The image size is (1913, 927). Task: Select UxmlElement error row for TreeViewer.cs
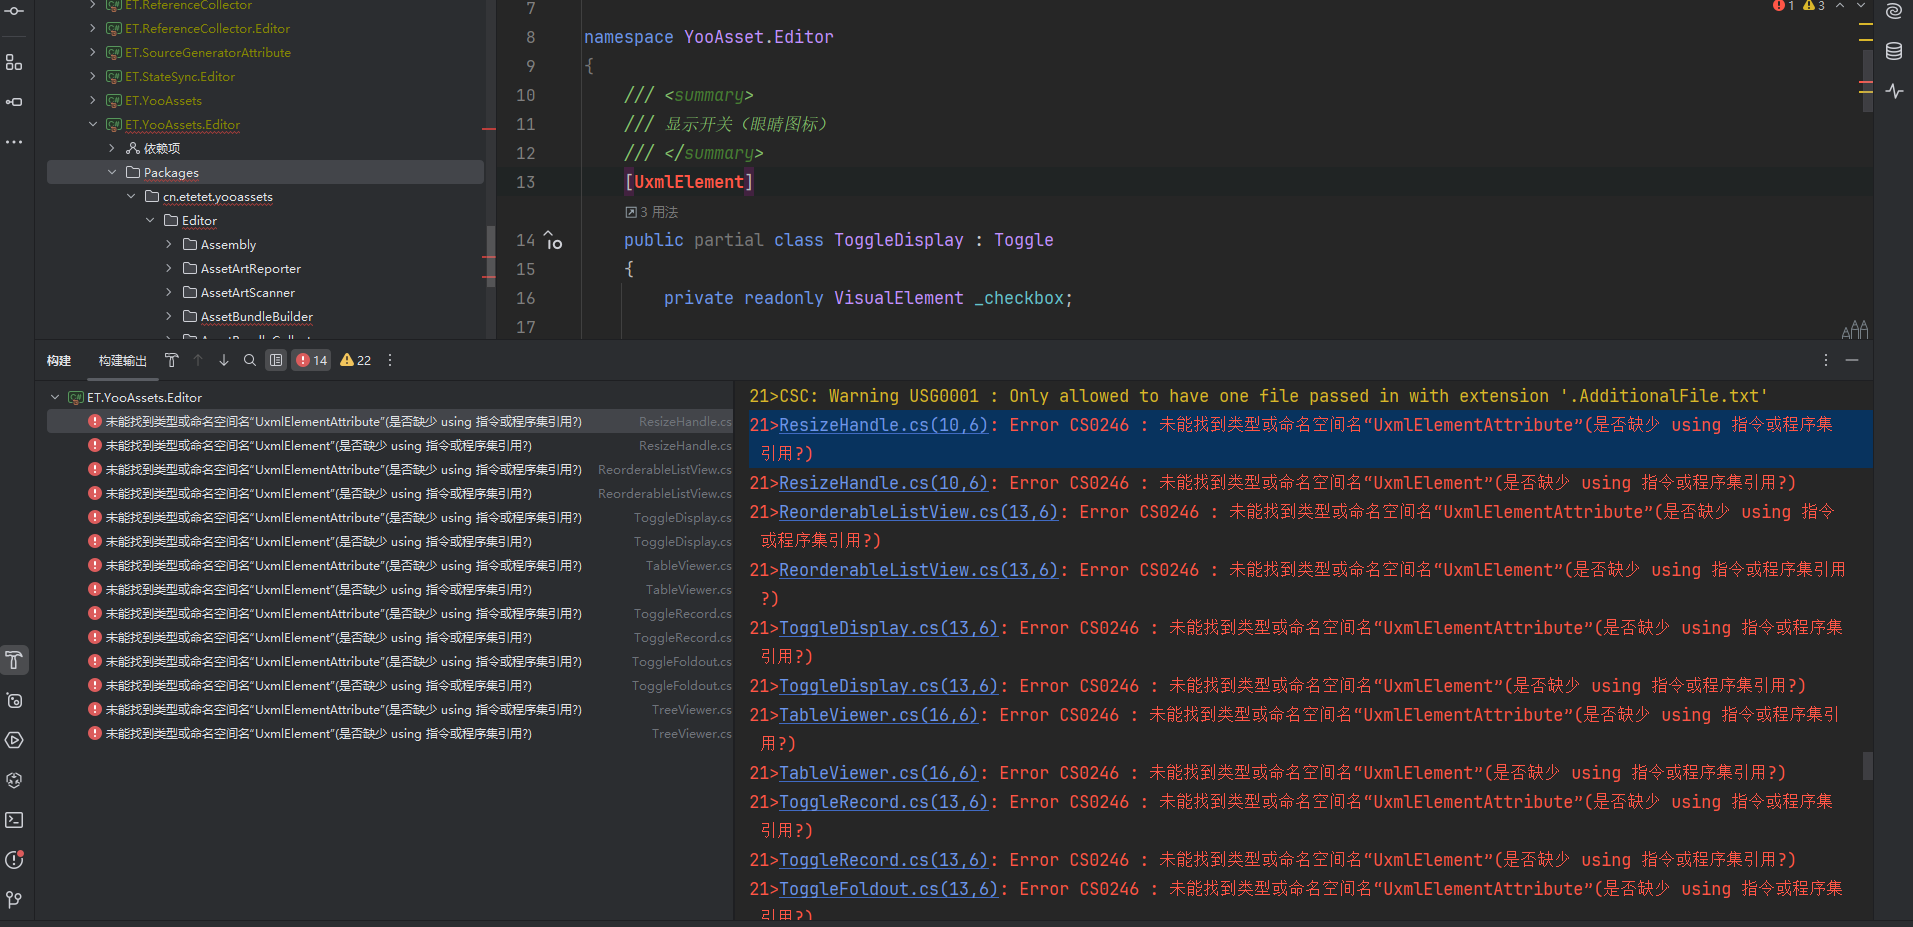(x=390, y=733)
